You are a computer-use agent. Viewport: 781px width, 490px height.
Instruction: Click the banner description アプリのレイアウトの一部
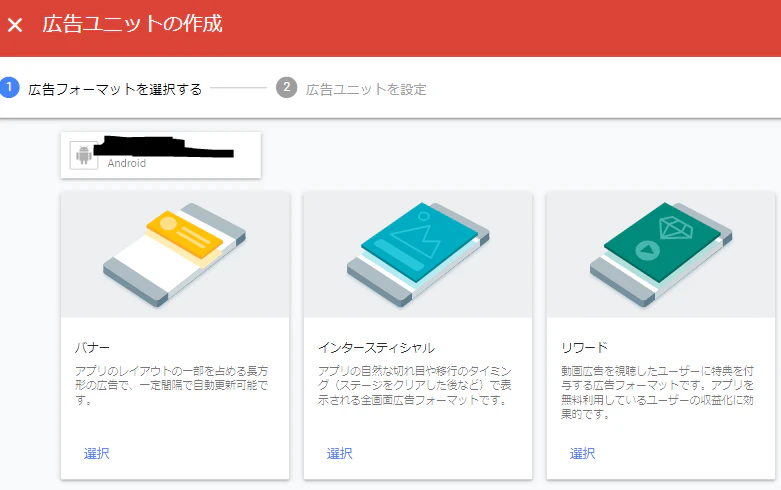[172, 385]
